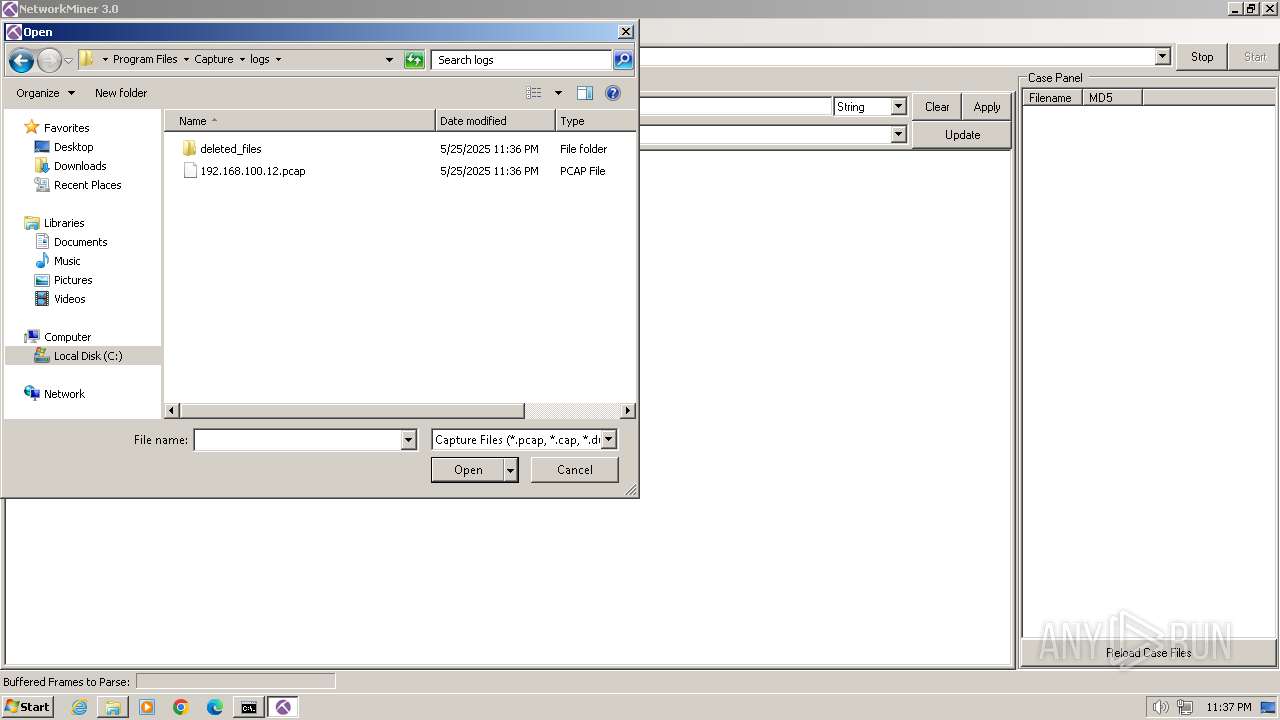Select Downloads under Favorites
The width and height of the screenshot is (1280, 720).
(80, 166)
